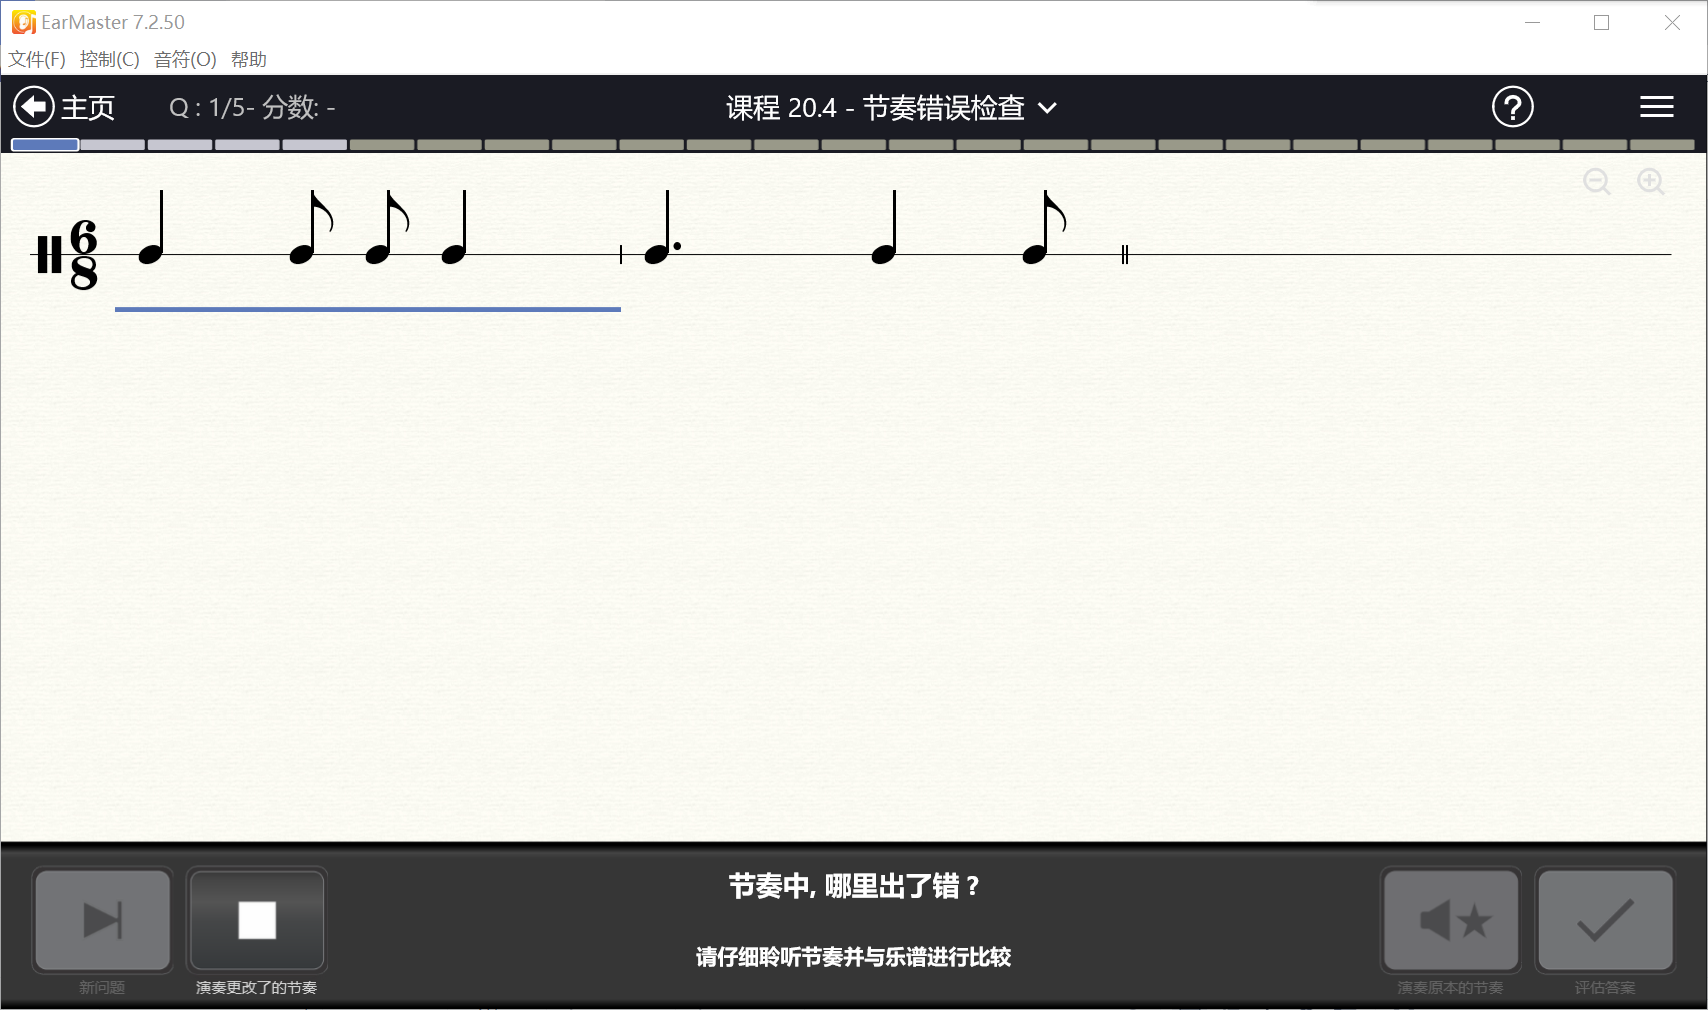This screenshot has width=1708, height=1010.
Task: Close the EarMaster window
Action: point(1672,22)
